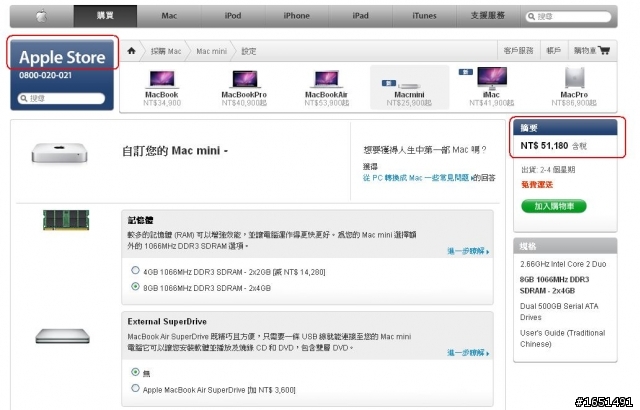Open the shopping cart icon
Image resolution: width=640 pixels, height=410 pixels.
pos(604,50)
